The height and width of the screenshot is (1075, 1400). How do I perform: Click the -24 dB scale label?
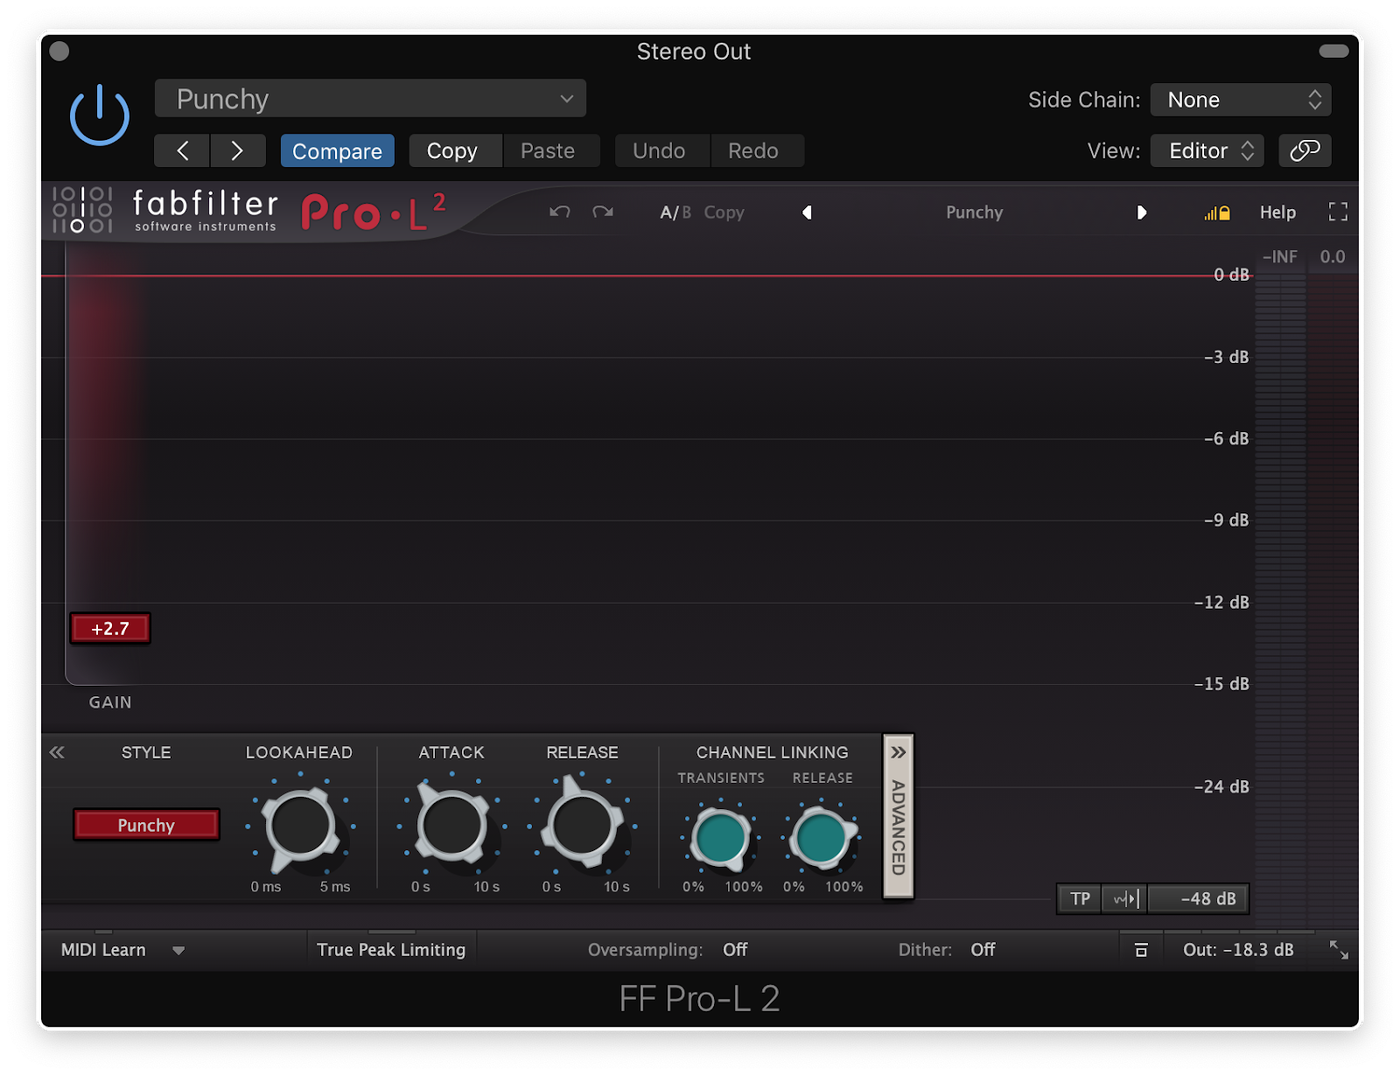point(1221,787)
